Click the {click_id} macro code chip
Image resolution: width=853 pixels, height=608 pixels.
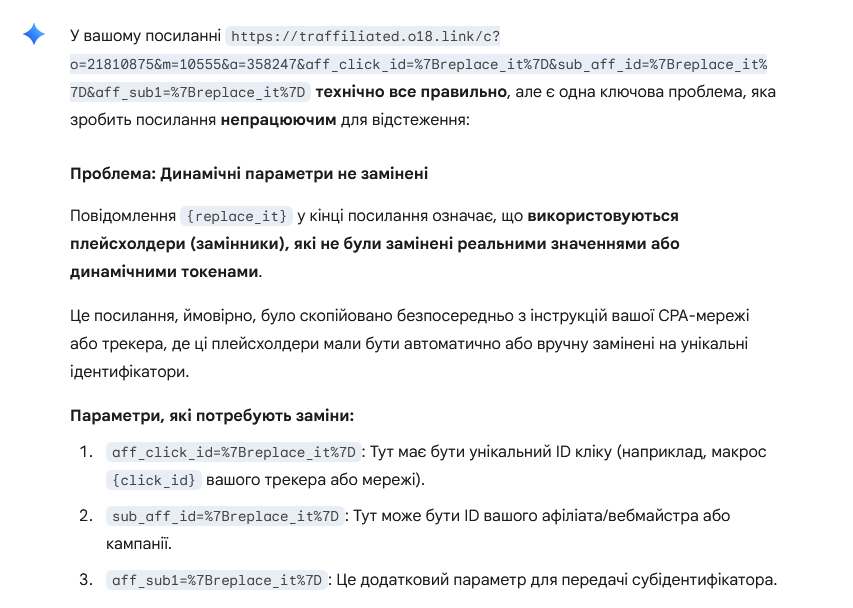pos(154,480)
